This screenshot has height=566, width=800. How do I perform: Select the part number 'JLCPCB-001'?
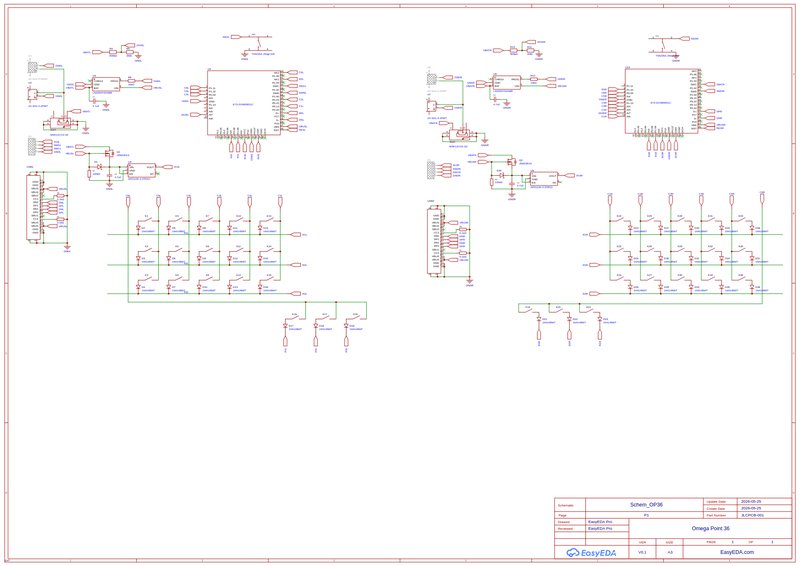pos(753,515)
